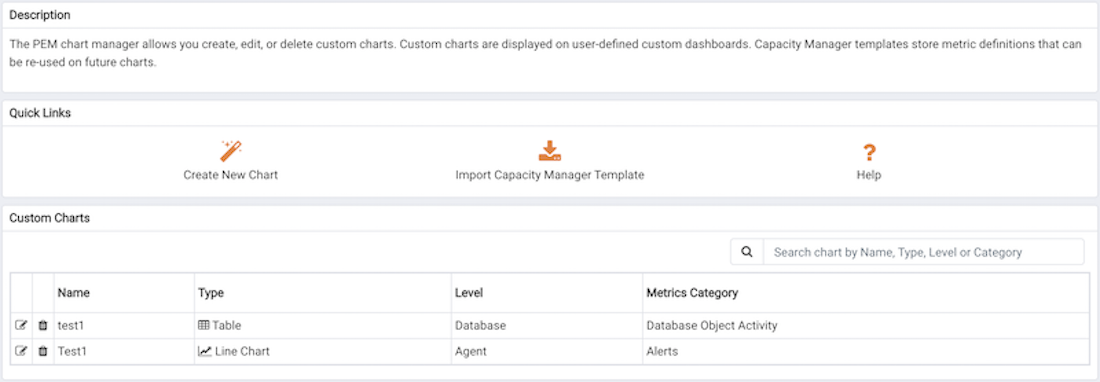Open the Import Capacity Manager Template link
The width and height of the screenshot is (1100, 382).
(549, 175)
